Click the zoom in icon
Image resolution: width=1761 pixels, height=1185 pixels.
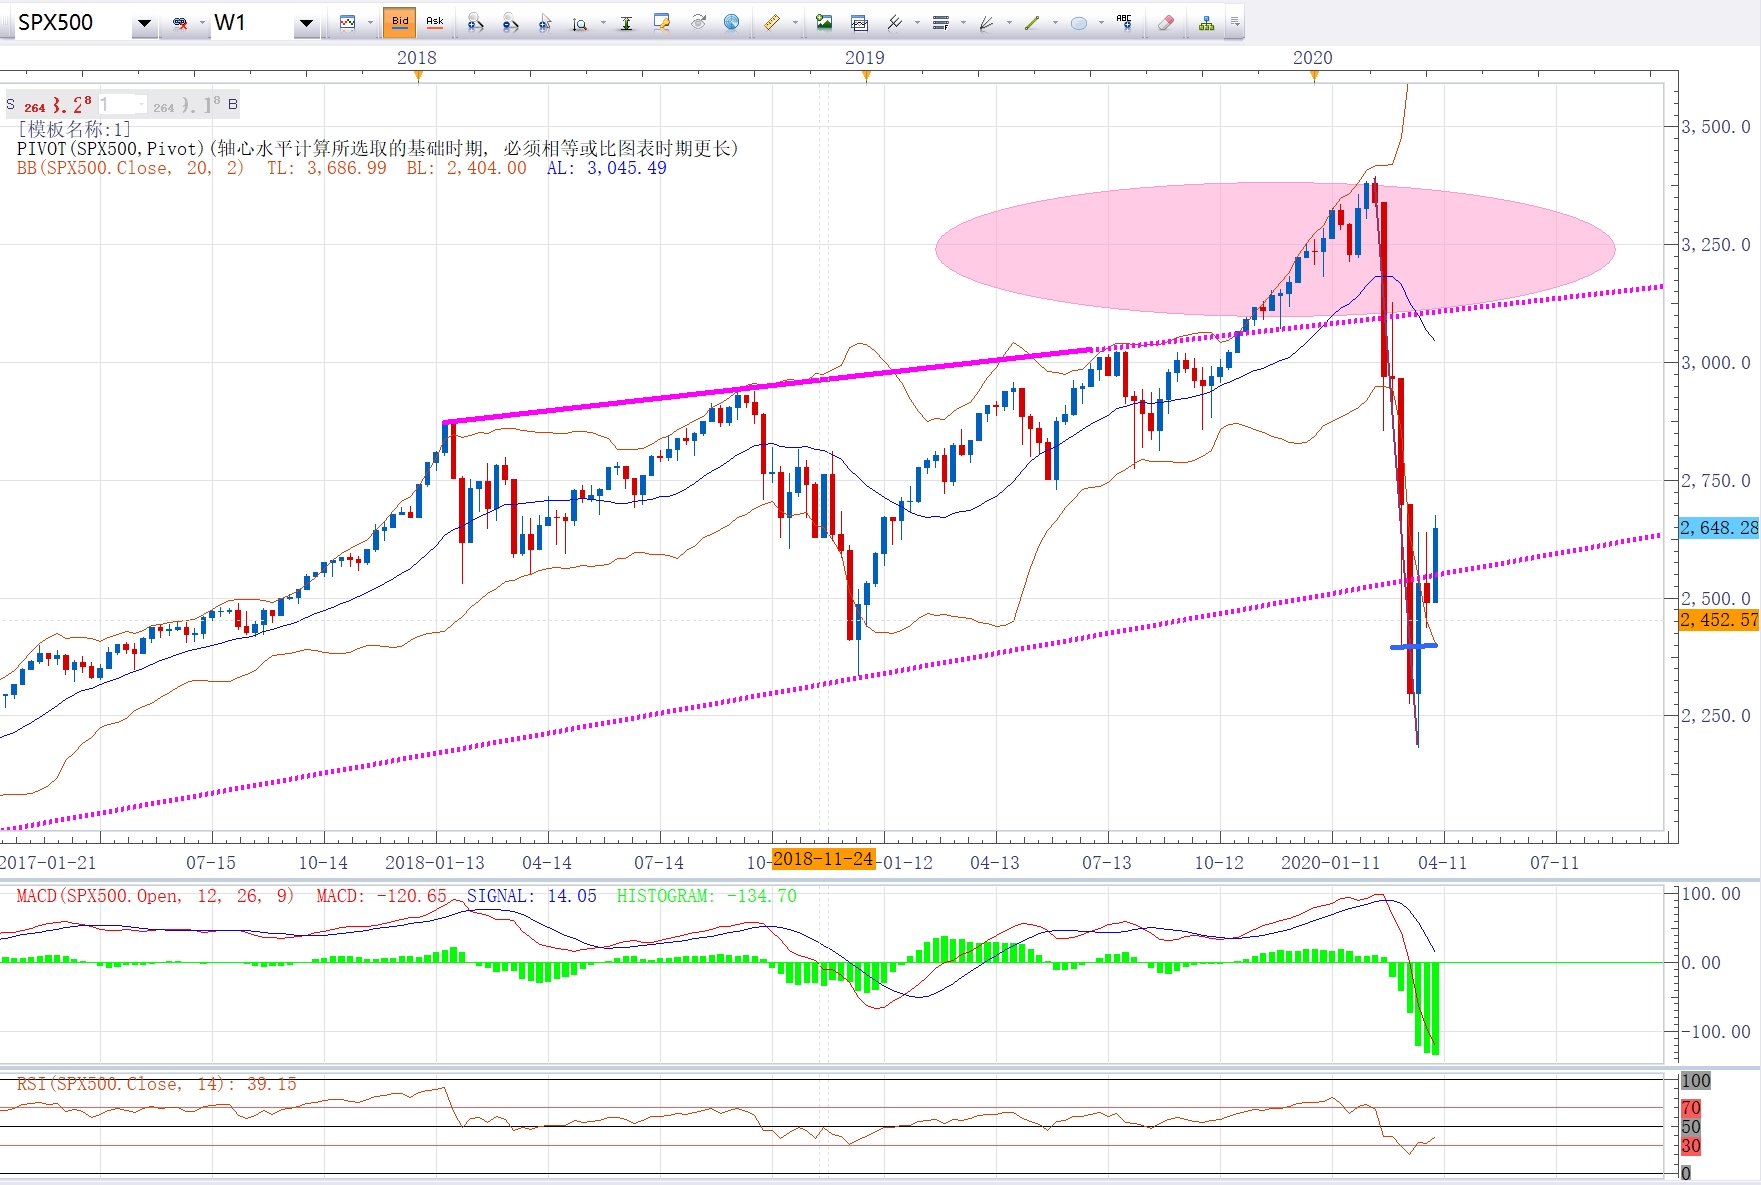(475, 22)
